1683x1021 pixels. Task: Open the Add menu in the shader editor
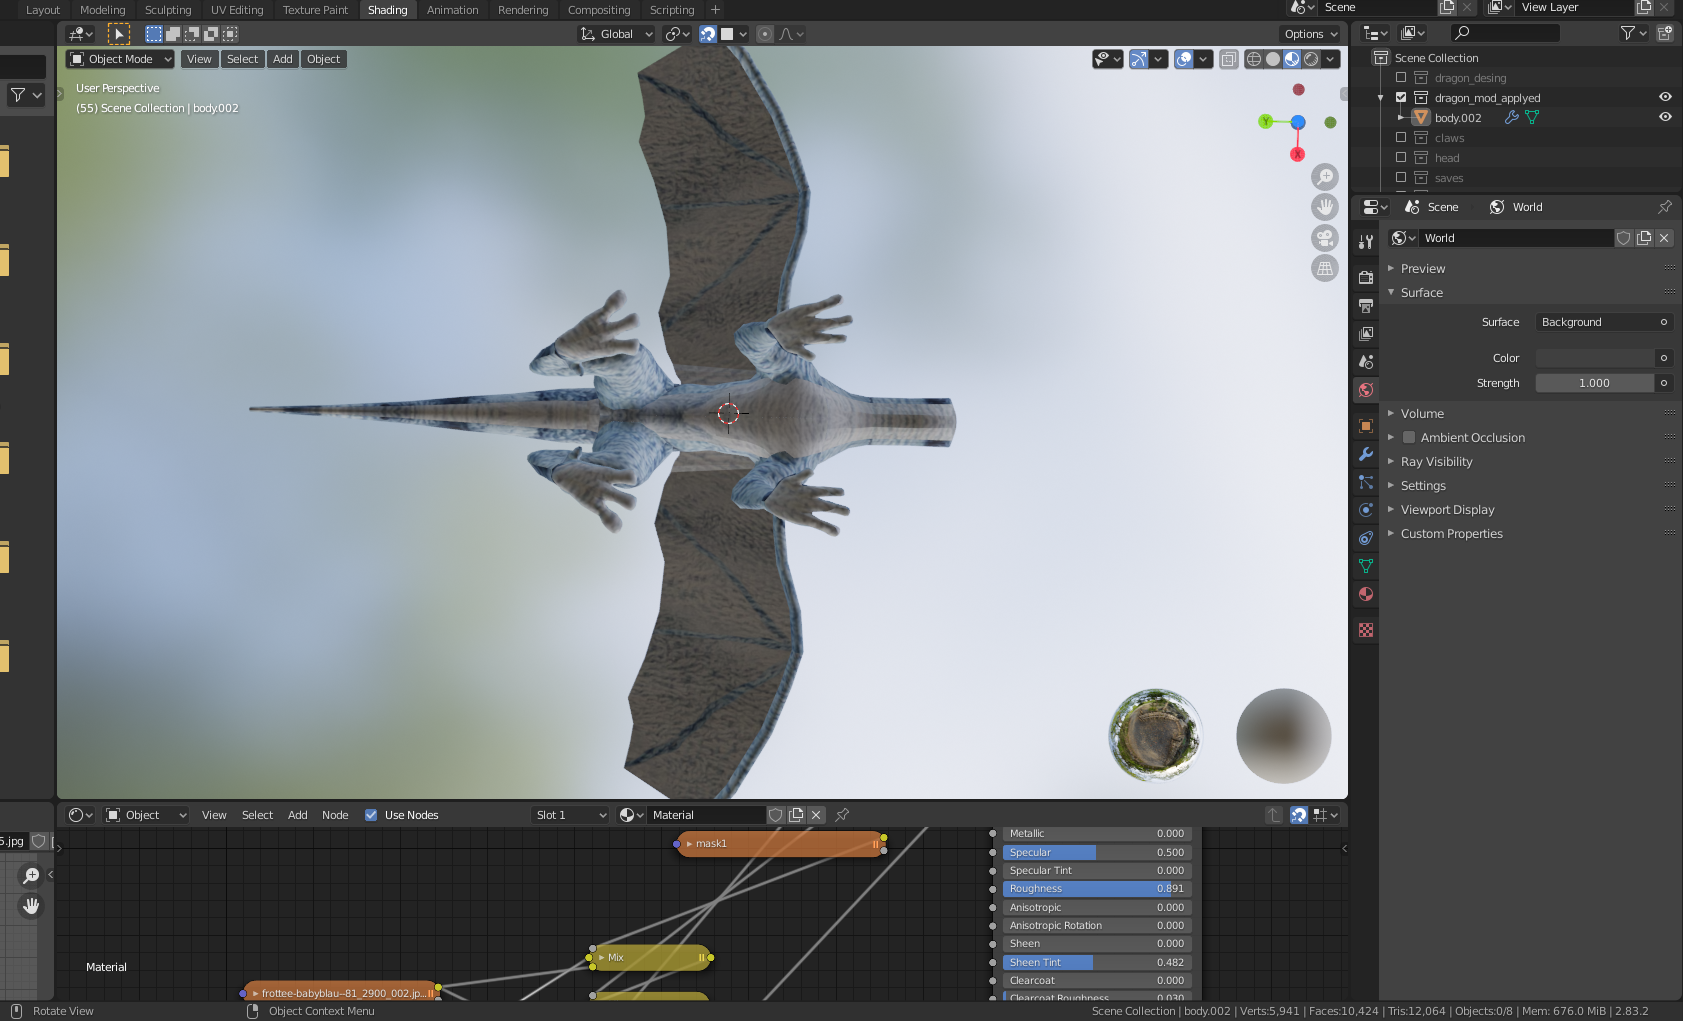pyautogui.click(x=297, y=815)
